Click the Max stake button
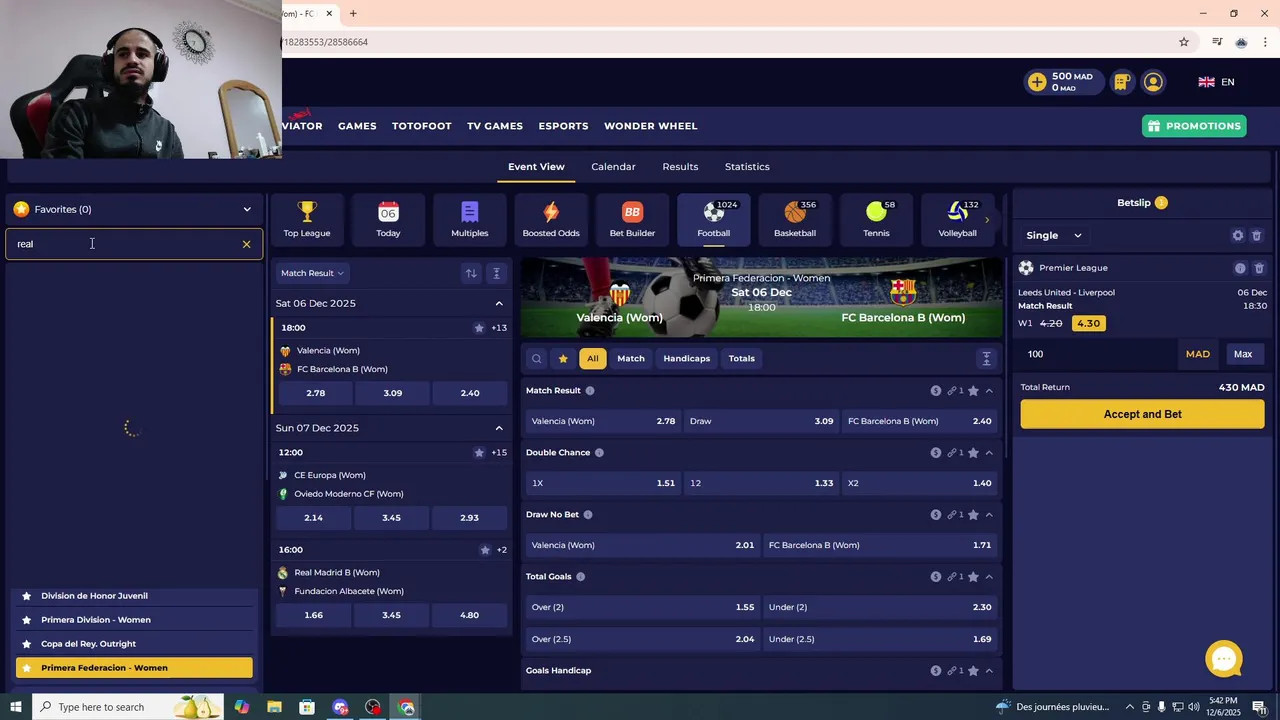The width and height of the screenshot is (1280, 720). click(1243, 354)
